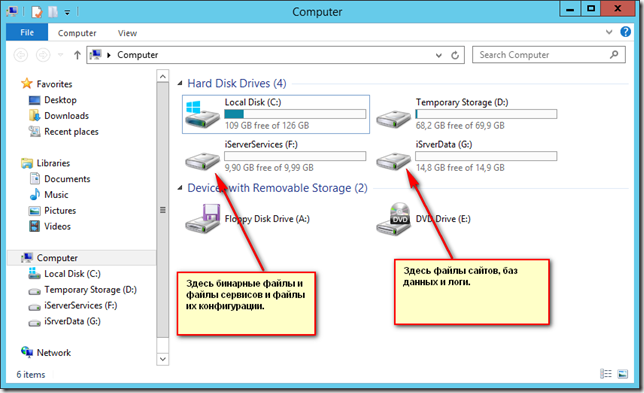Viewport: 644px width, 393px height.
Task: Switch to Large icons view in status bar
Action: point(623,373)
